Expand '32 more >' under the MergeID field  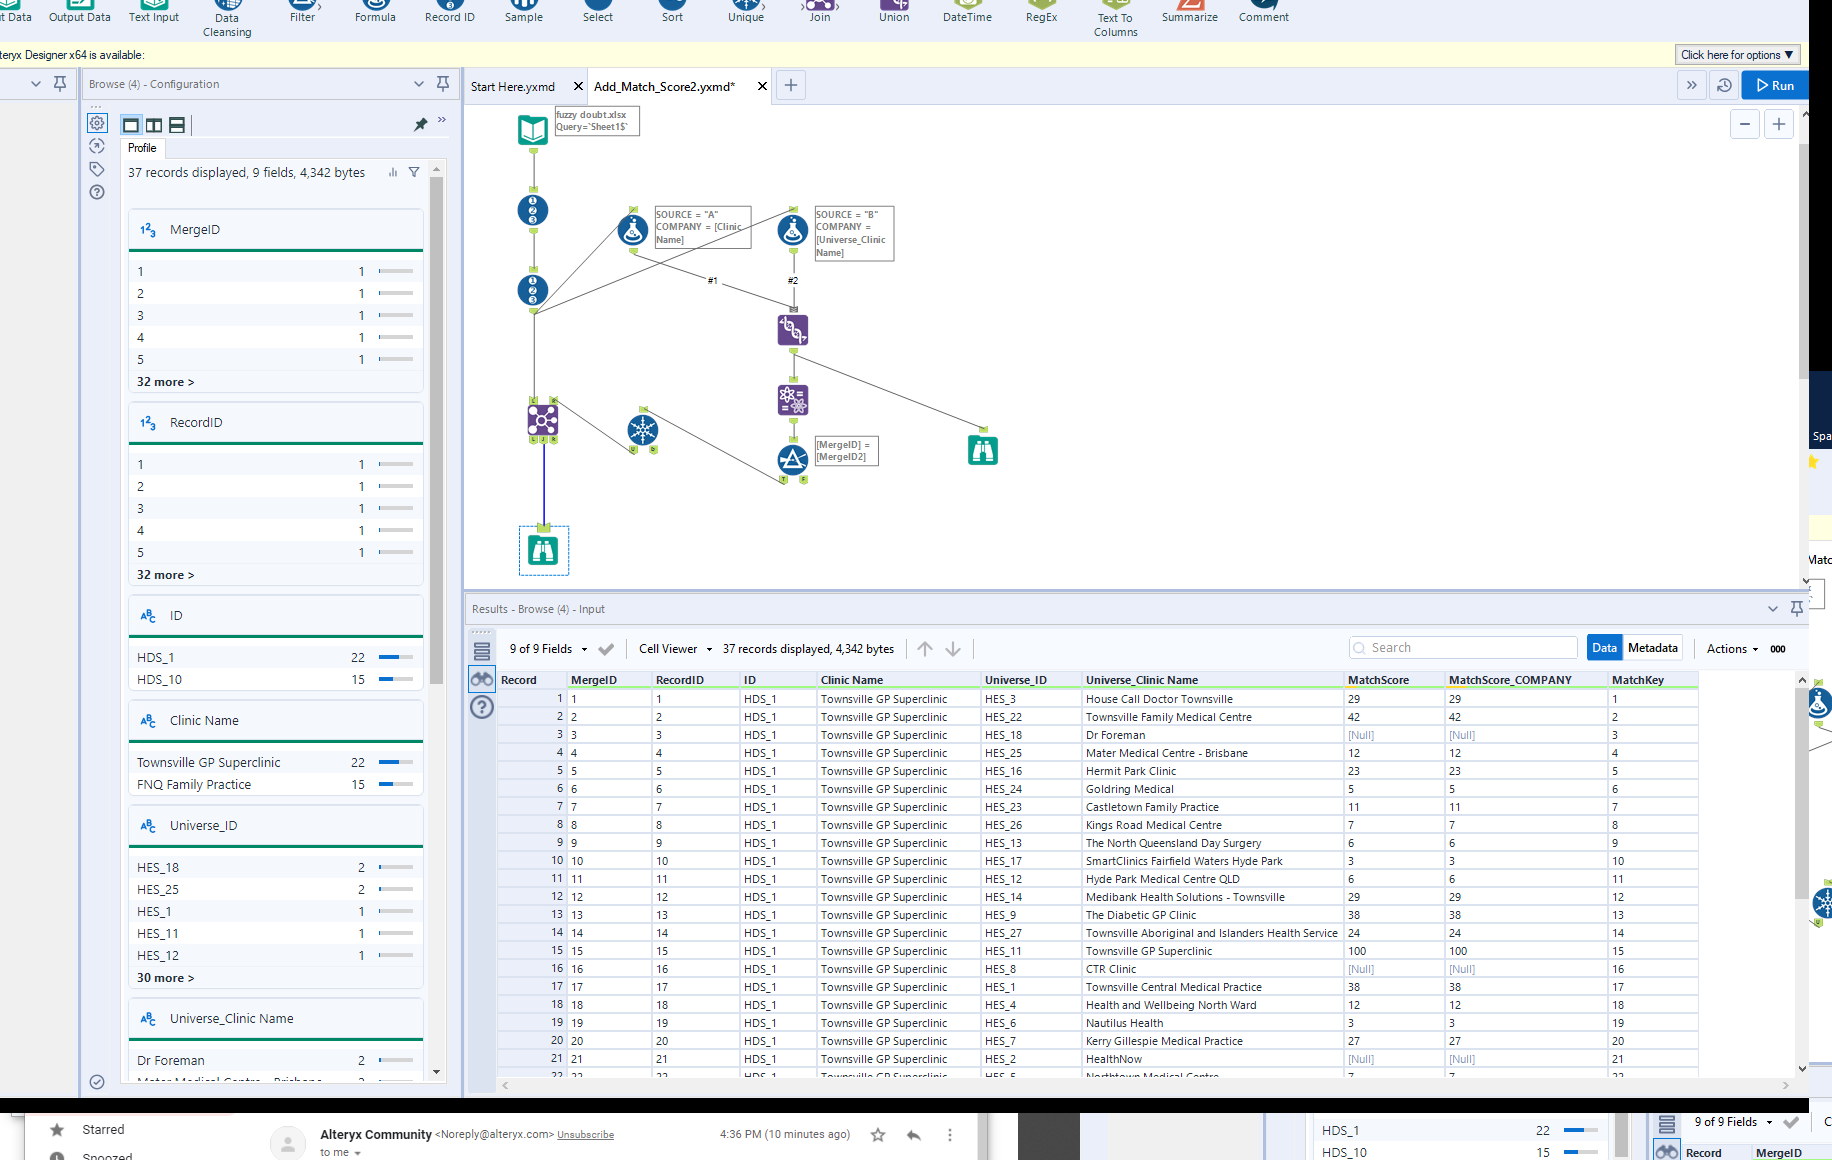[x=165, y=381]
